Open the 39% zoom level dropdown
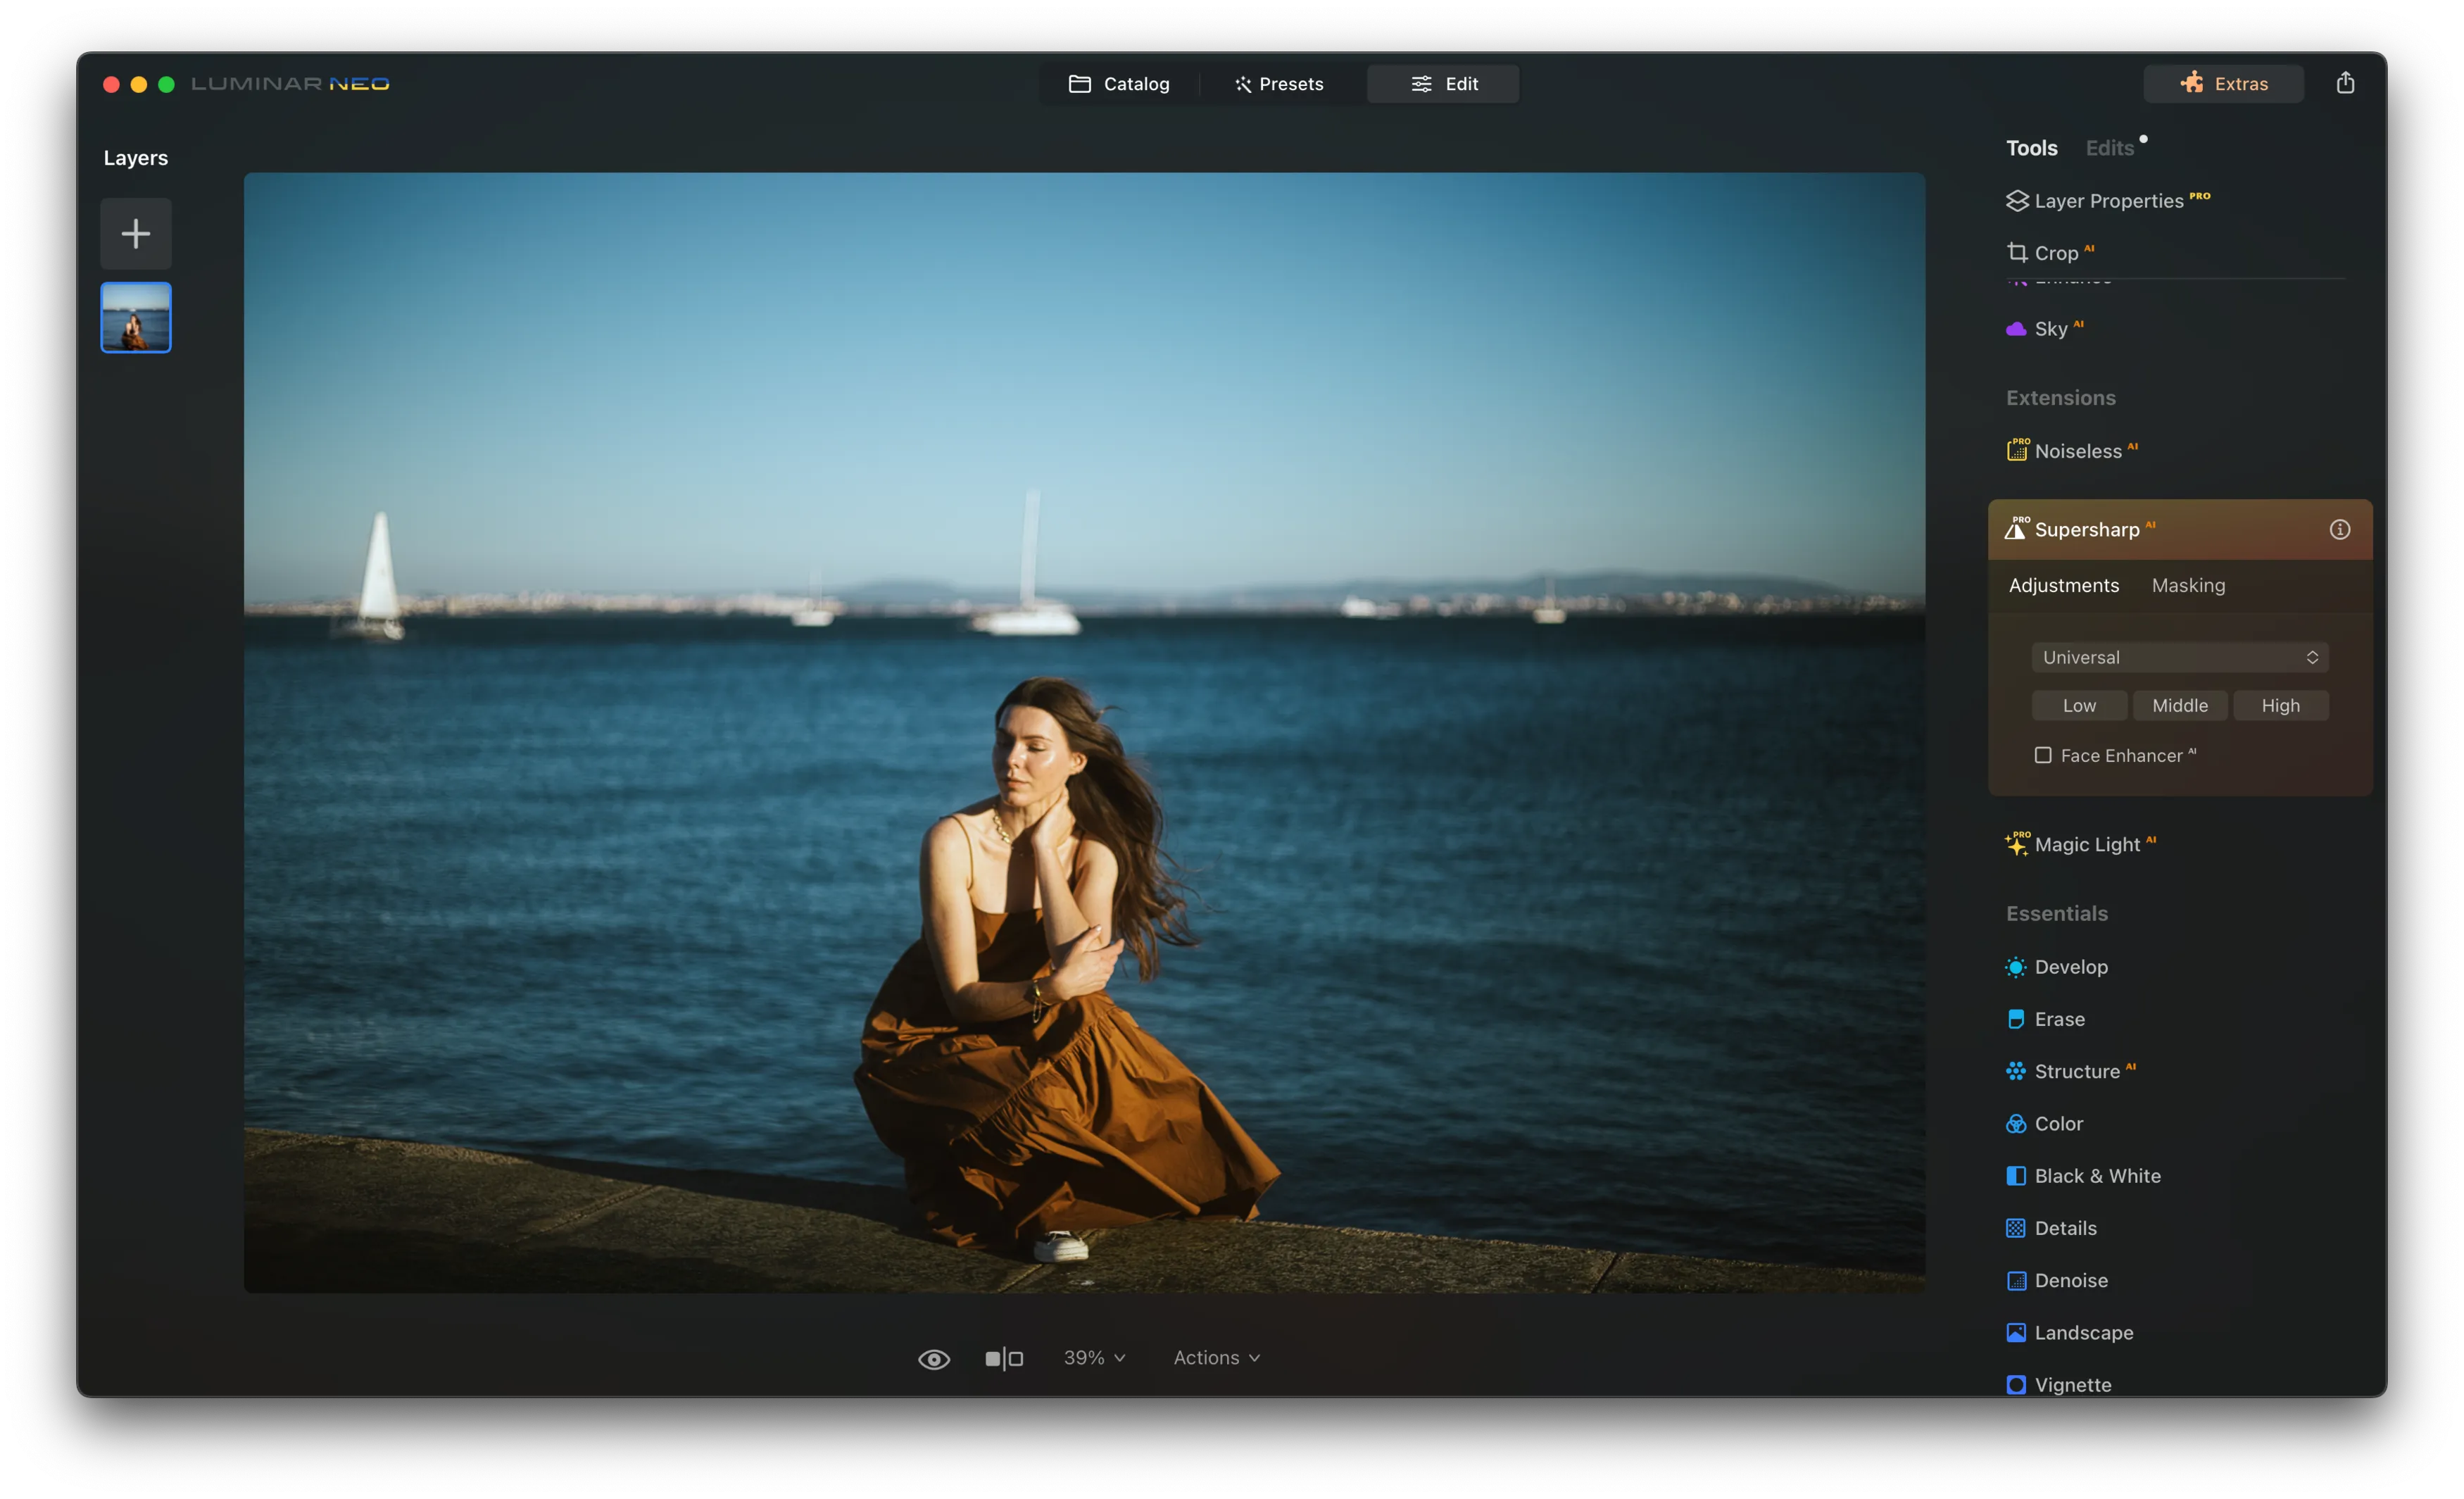The image size is (2464, 1499). 1093,1358
